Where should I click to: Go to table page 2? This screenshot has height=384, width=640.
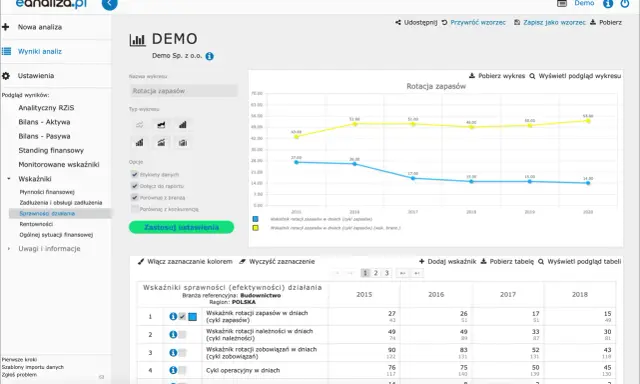(x=376, y=273)
